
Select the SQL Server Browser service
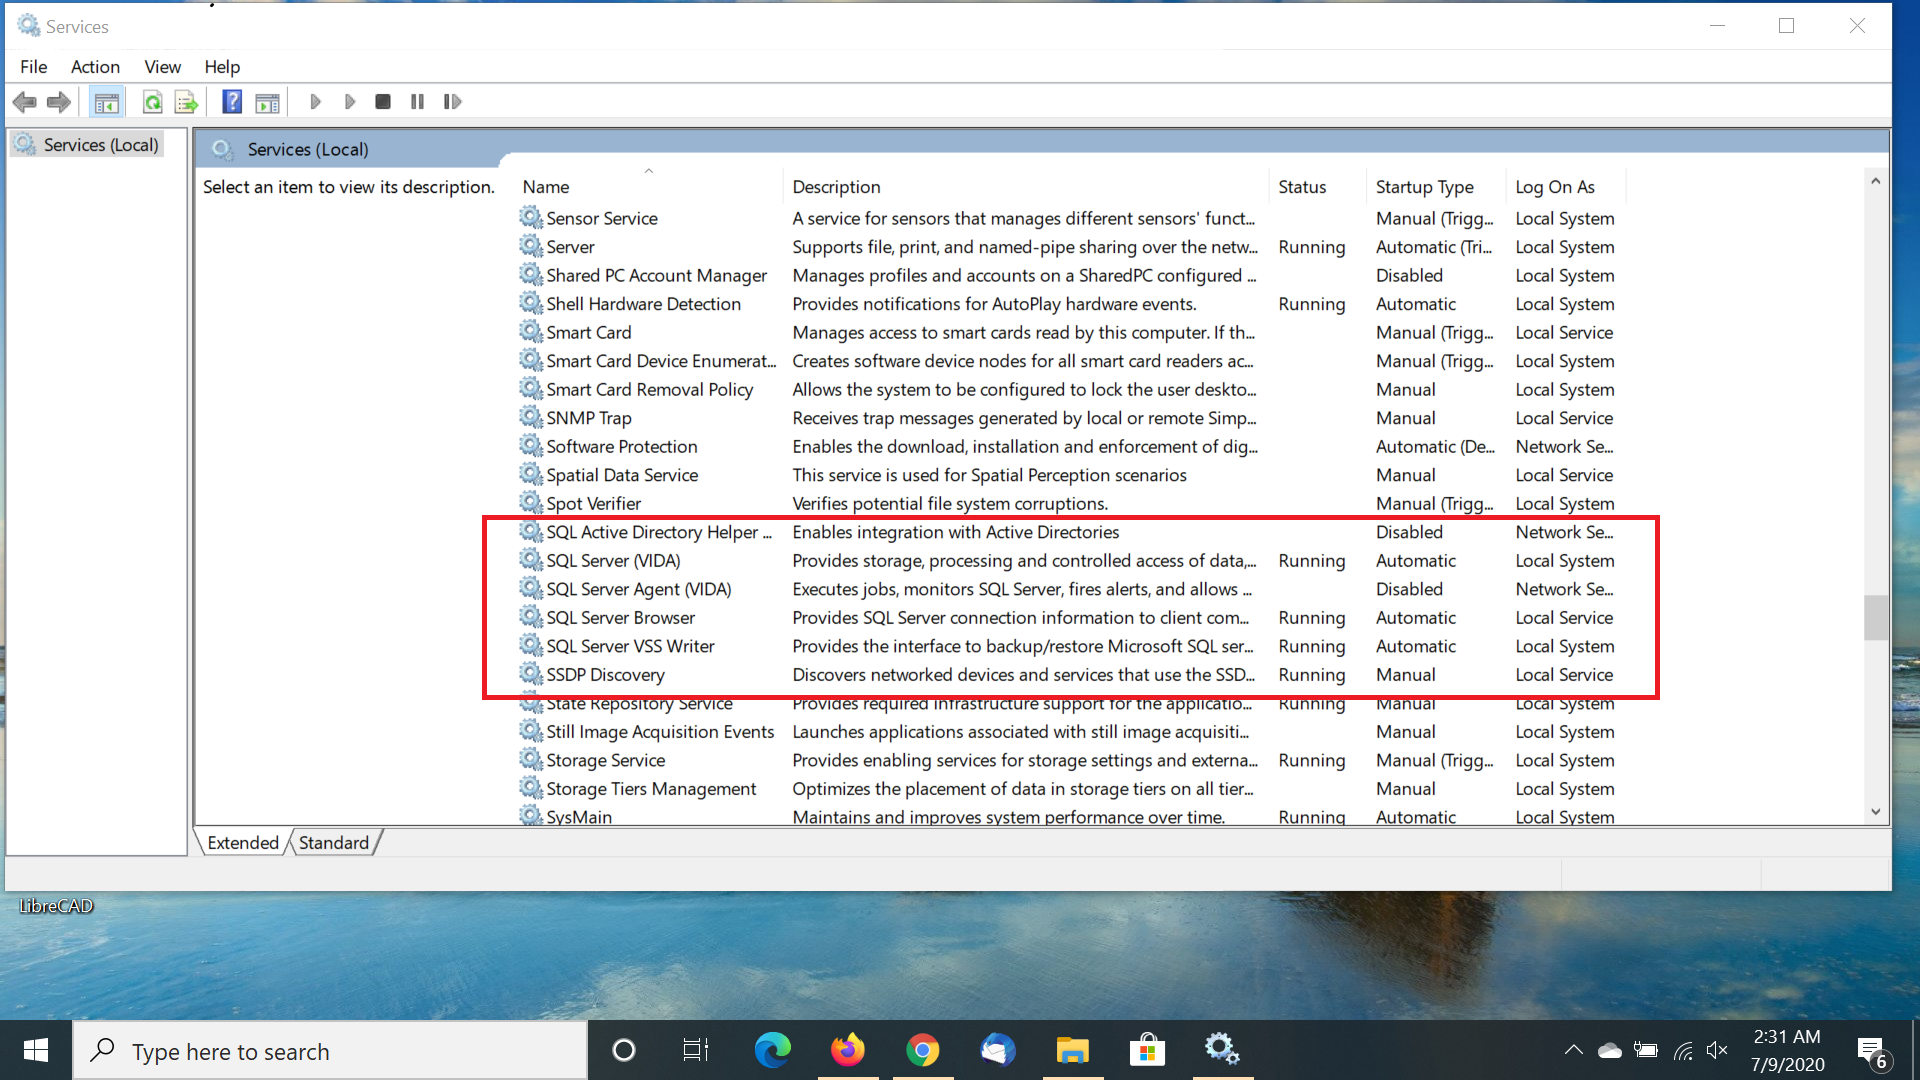[x=620, y=618]
